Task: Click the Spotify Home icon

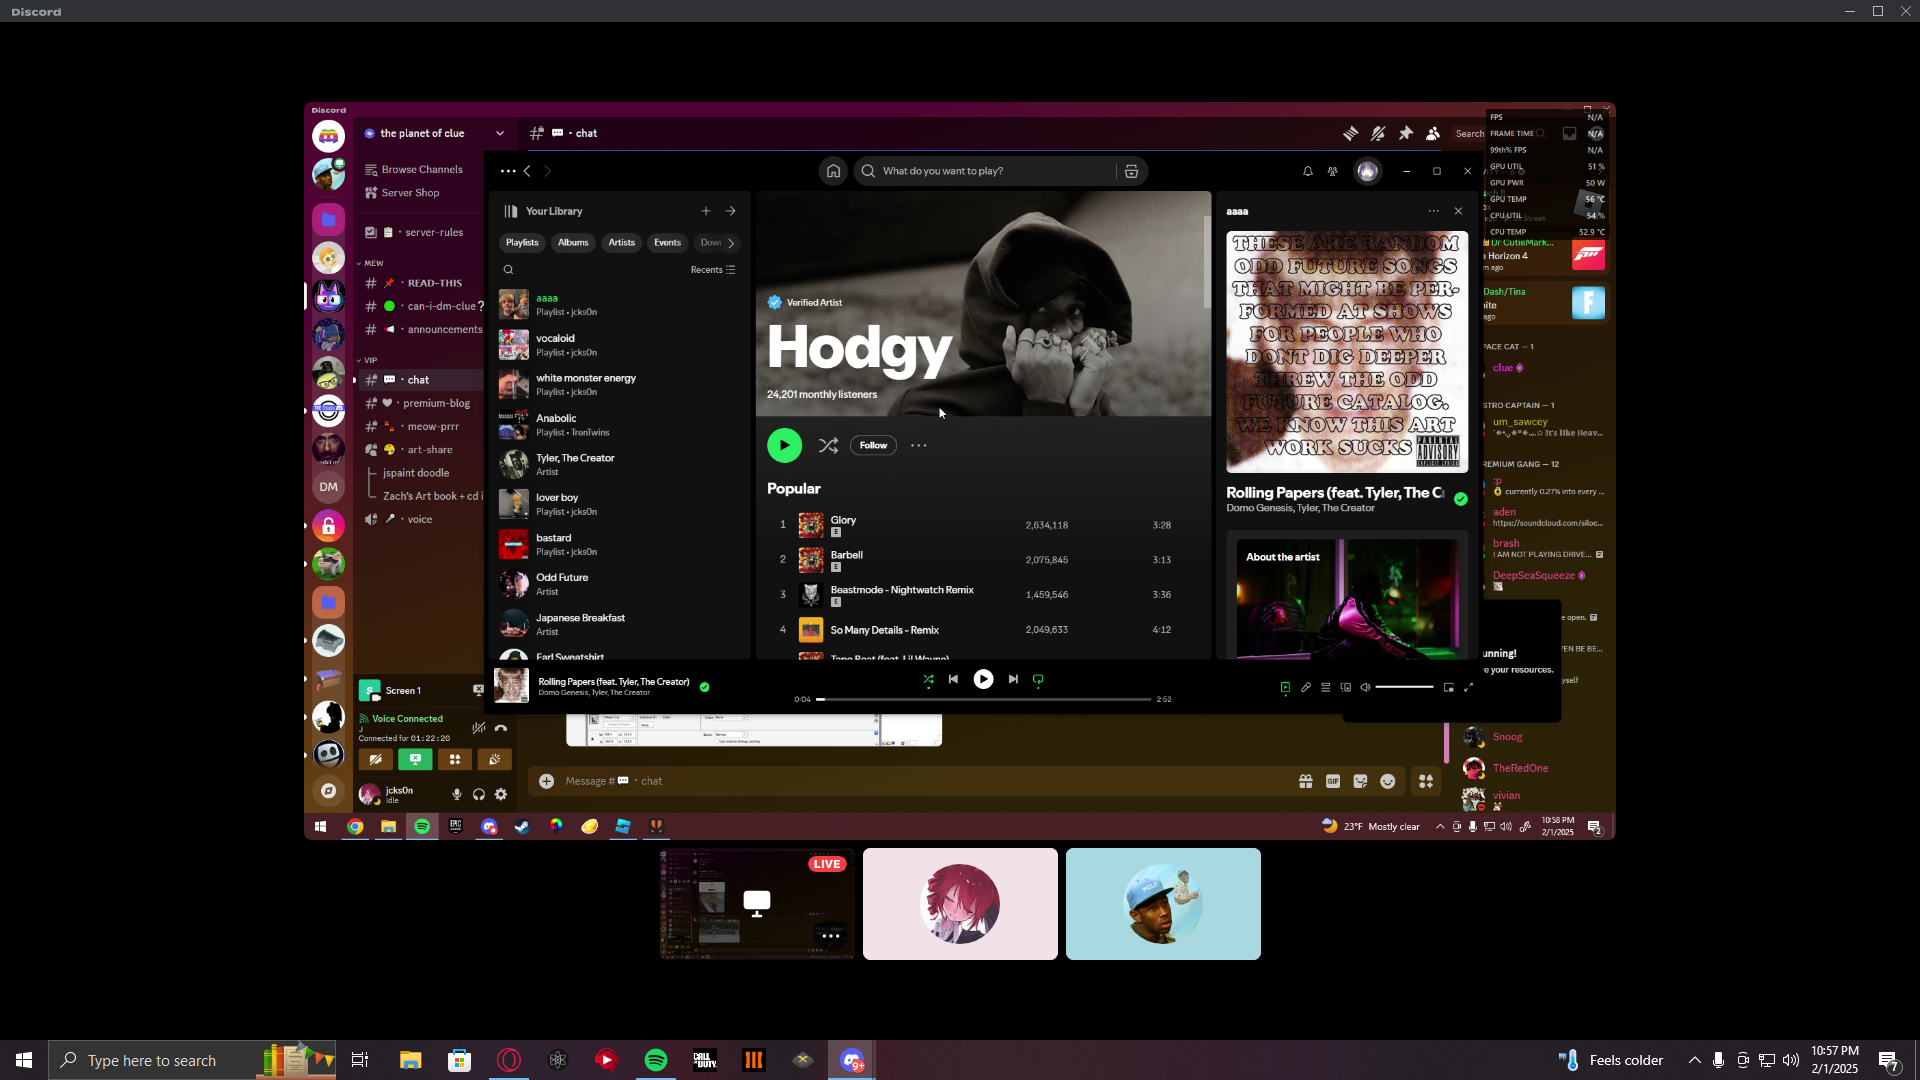Action: click(833, 171)
